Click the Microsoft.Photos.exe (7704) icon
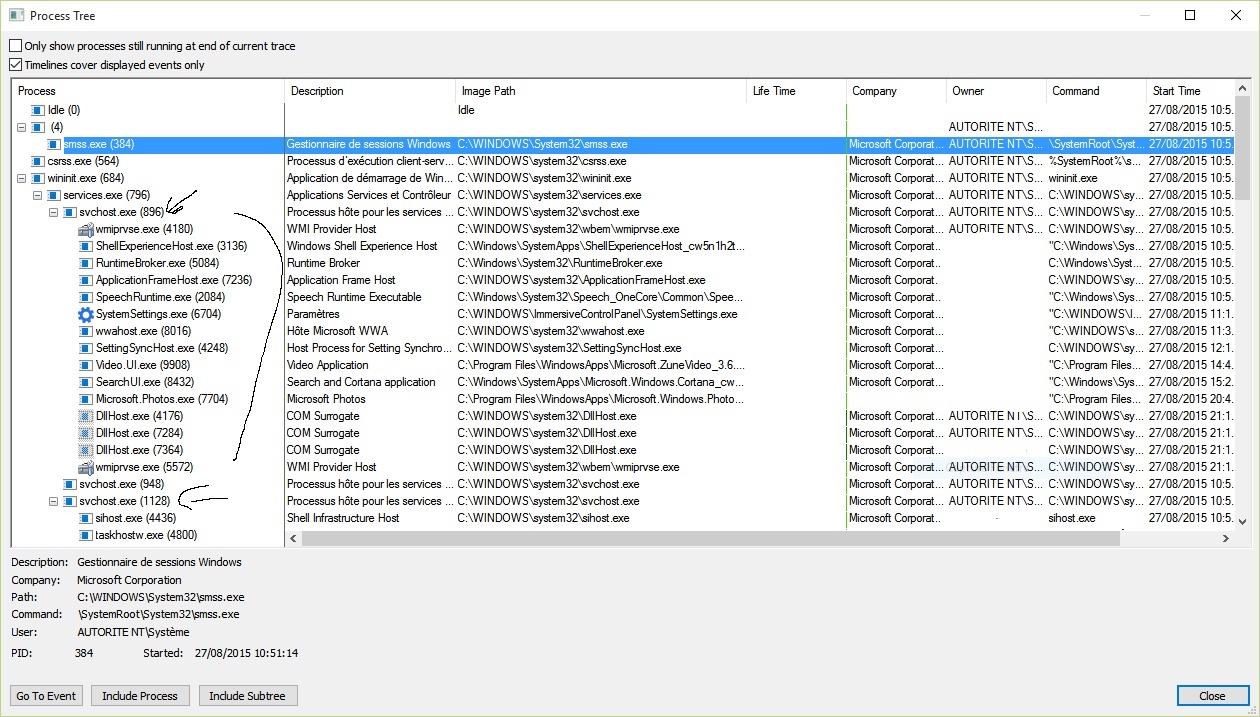 [x=86, y=399]
